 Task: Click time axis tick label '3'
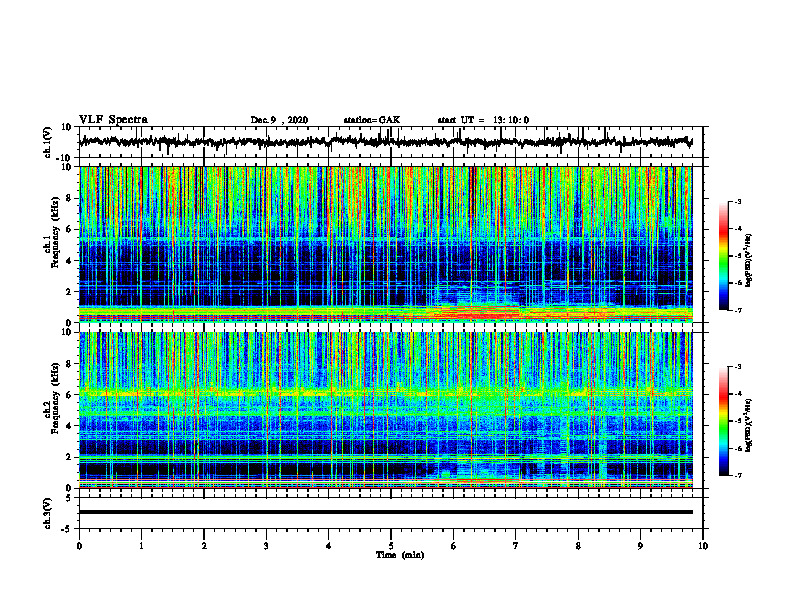[266, 546]
